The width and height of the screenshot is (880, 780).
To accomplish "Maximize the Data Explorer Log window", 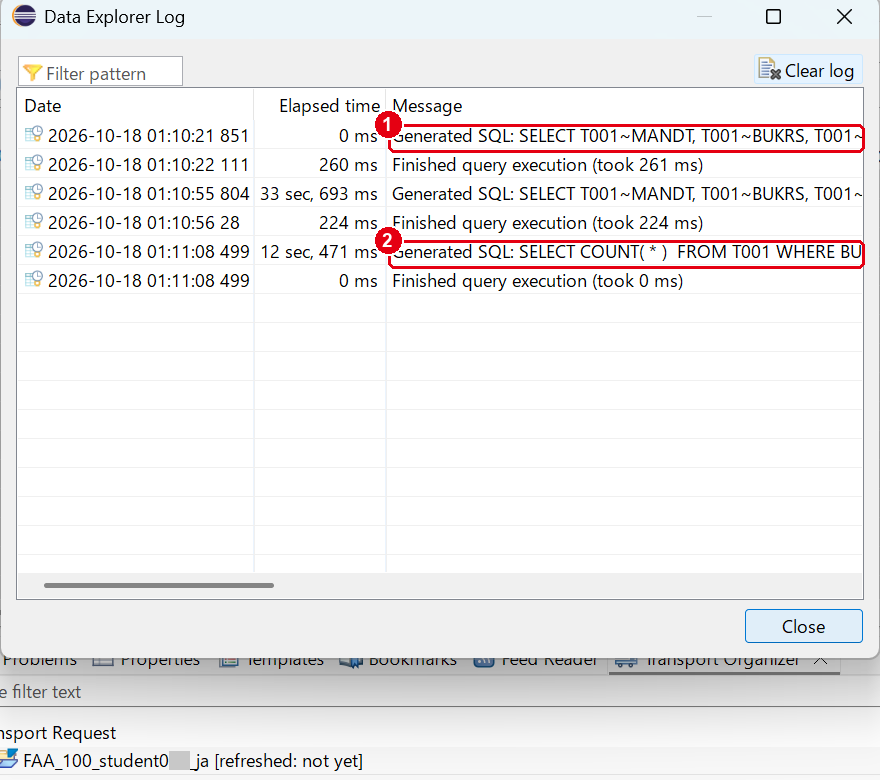I will pos(773,17).
